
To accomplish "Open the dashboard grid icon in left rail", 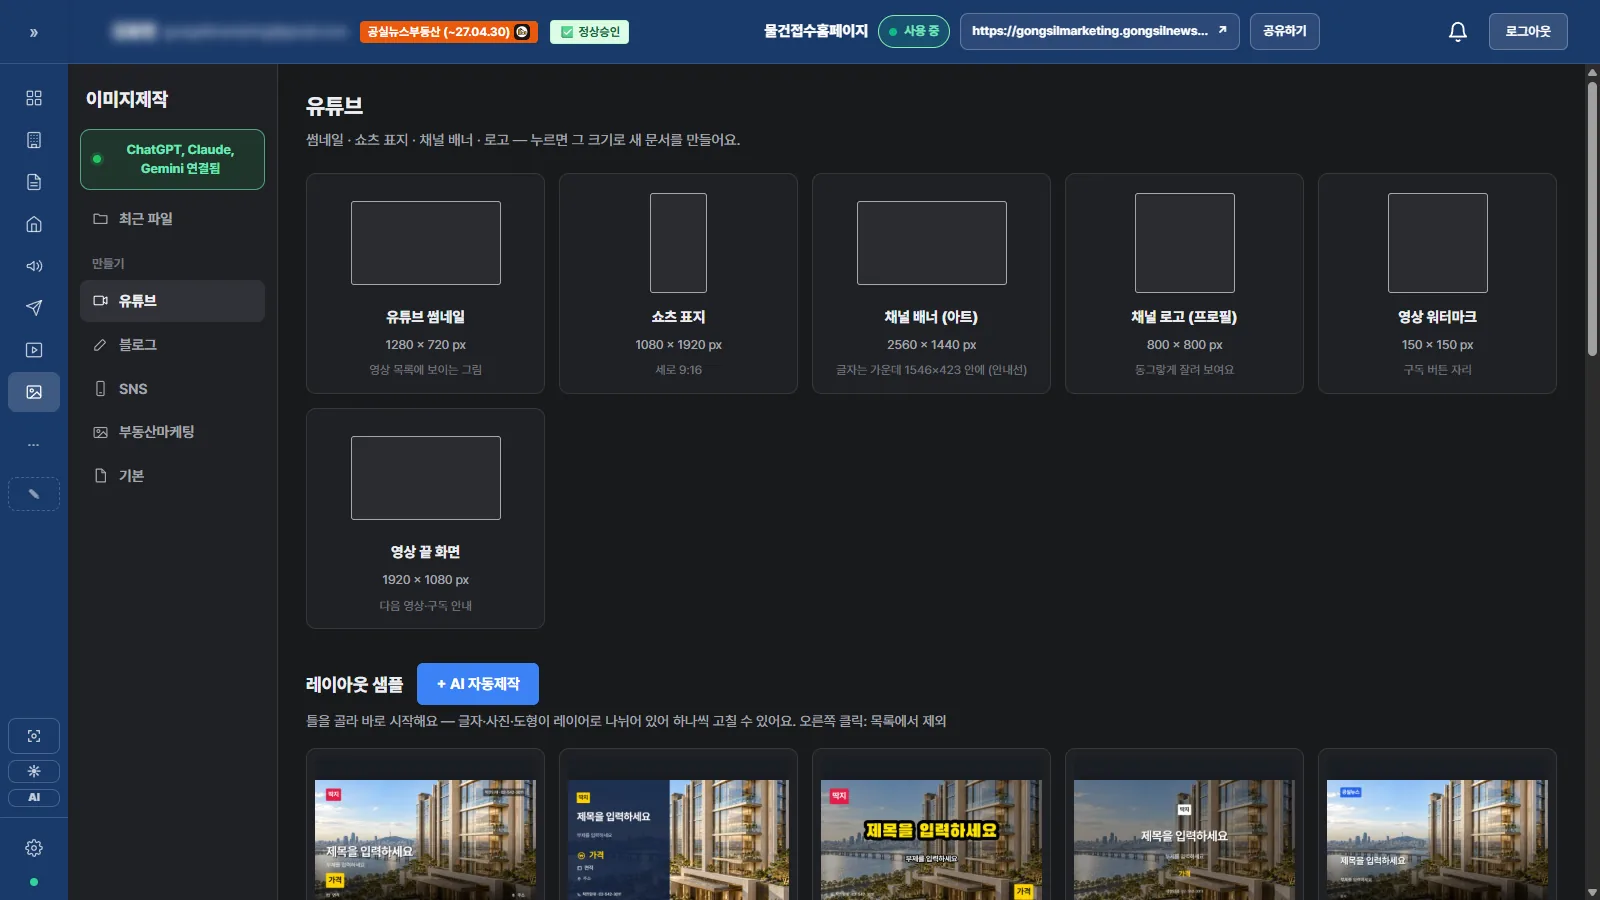I will click(34, 98).
